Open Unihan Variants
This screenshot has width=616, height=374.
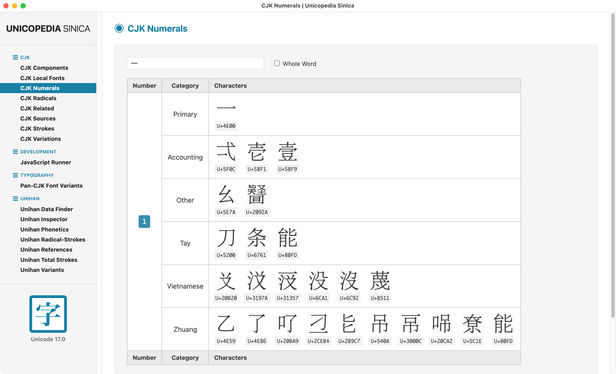click(42, 270)
